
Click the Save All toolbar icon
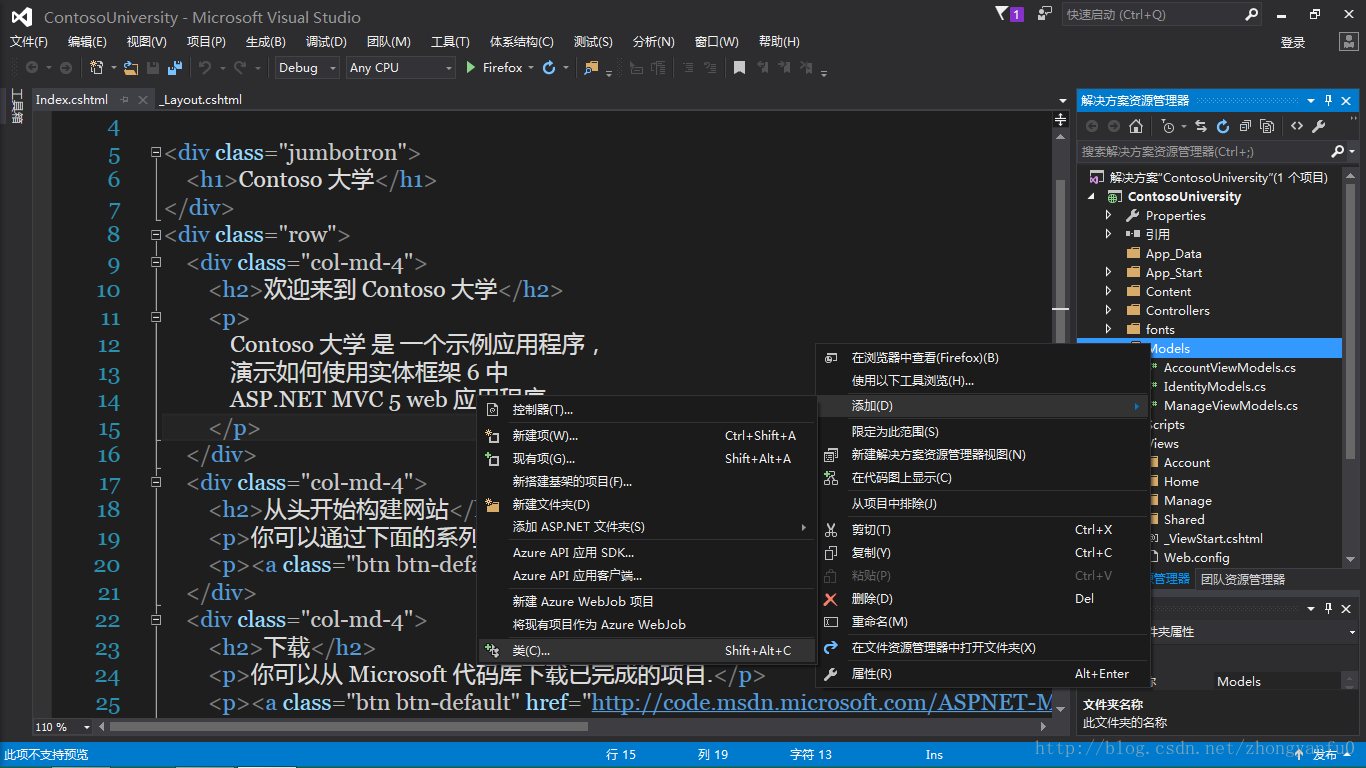pos(175,68)
